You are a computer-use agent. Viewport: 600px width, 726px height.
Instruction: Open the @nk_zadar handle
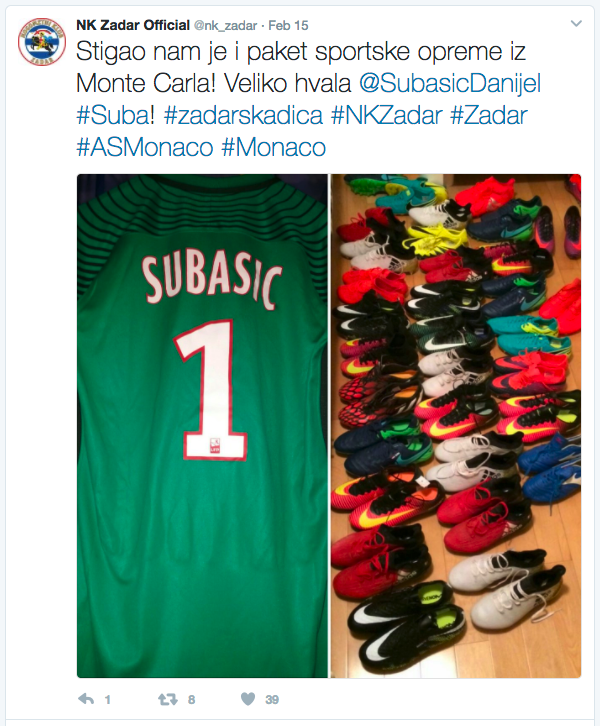225,25
